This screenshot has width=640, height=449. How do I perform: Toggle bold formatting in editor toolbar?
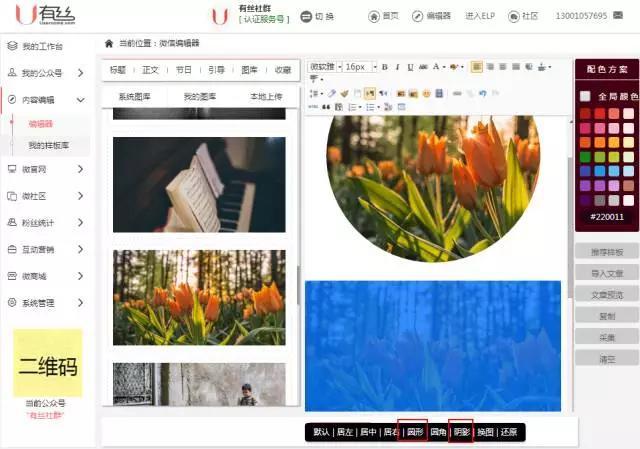pos(384,67)
